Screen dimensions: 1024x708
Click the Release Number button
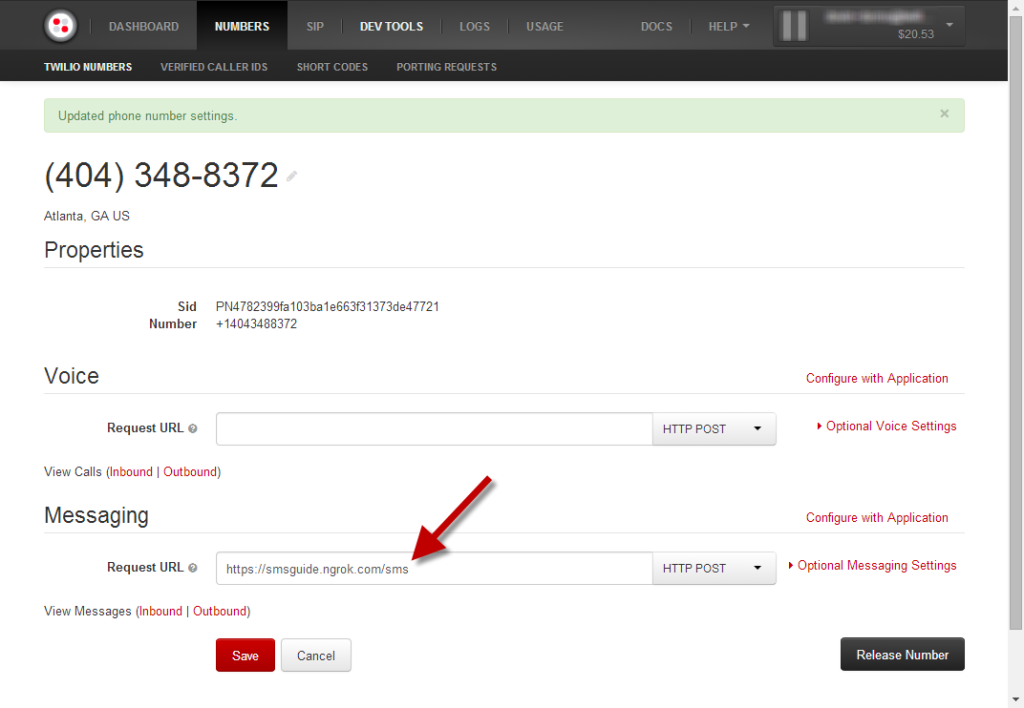pos(902,654)
